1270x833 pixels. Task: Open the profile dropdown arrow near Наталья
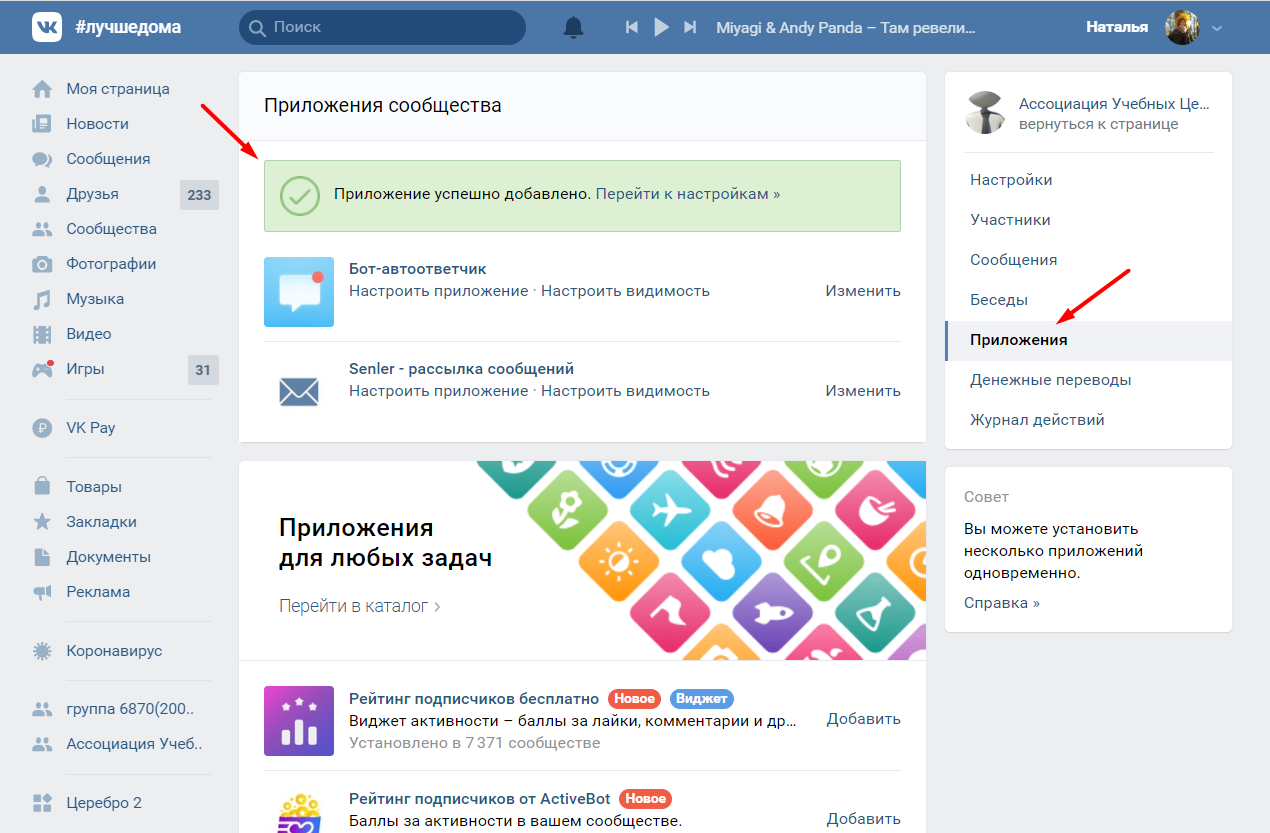[1217, 28]
